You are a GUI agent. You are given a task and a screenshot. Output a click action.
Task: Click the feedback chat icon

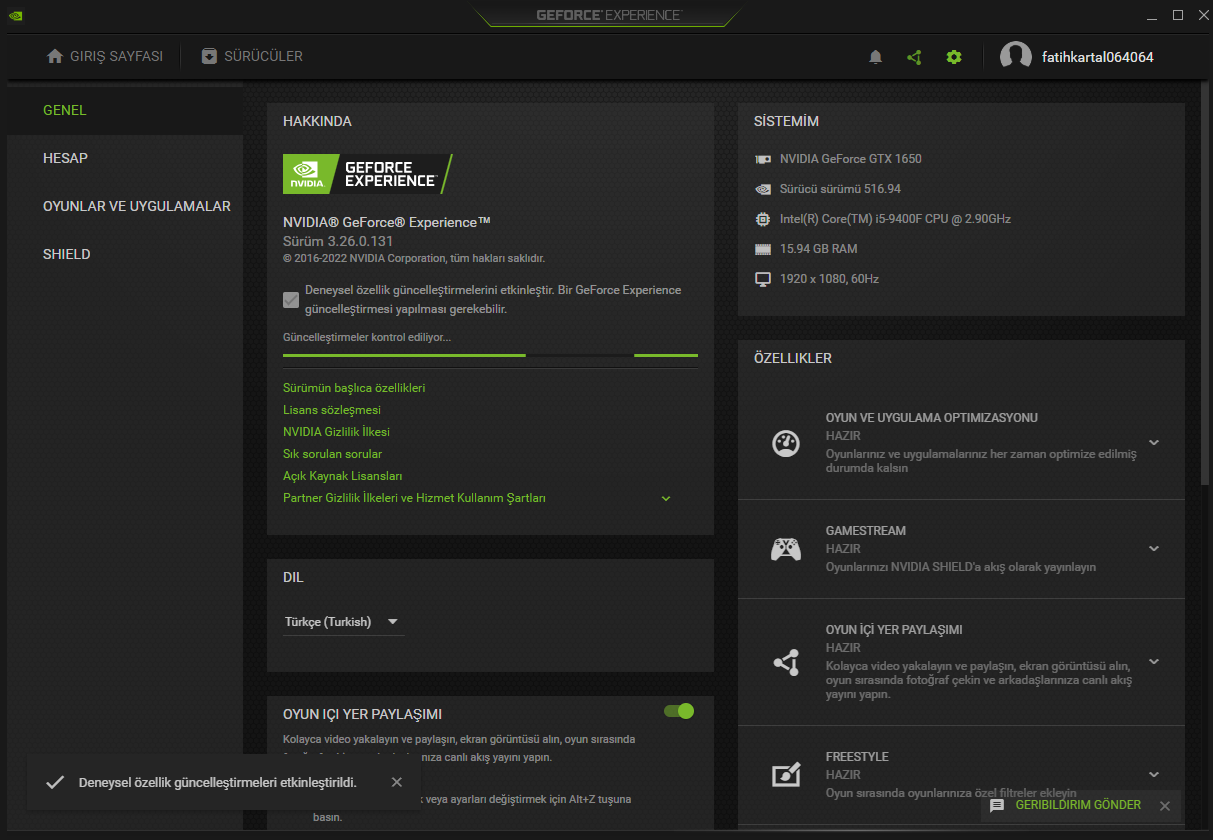tap(997, 805)
